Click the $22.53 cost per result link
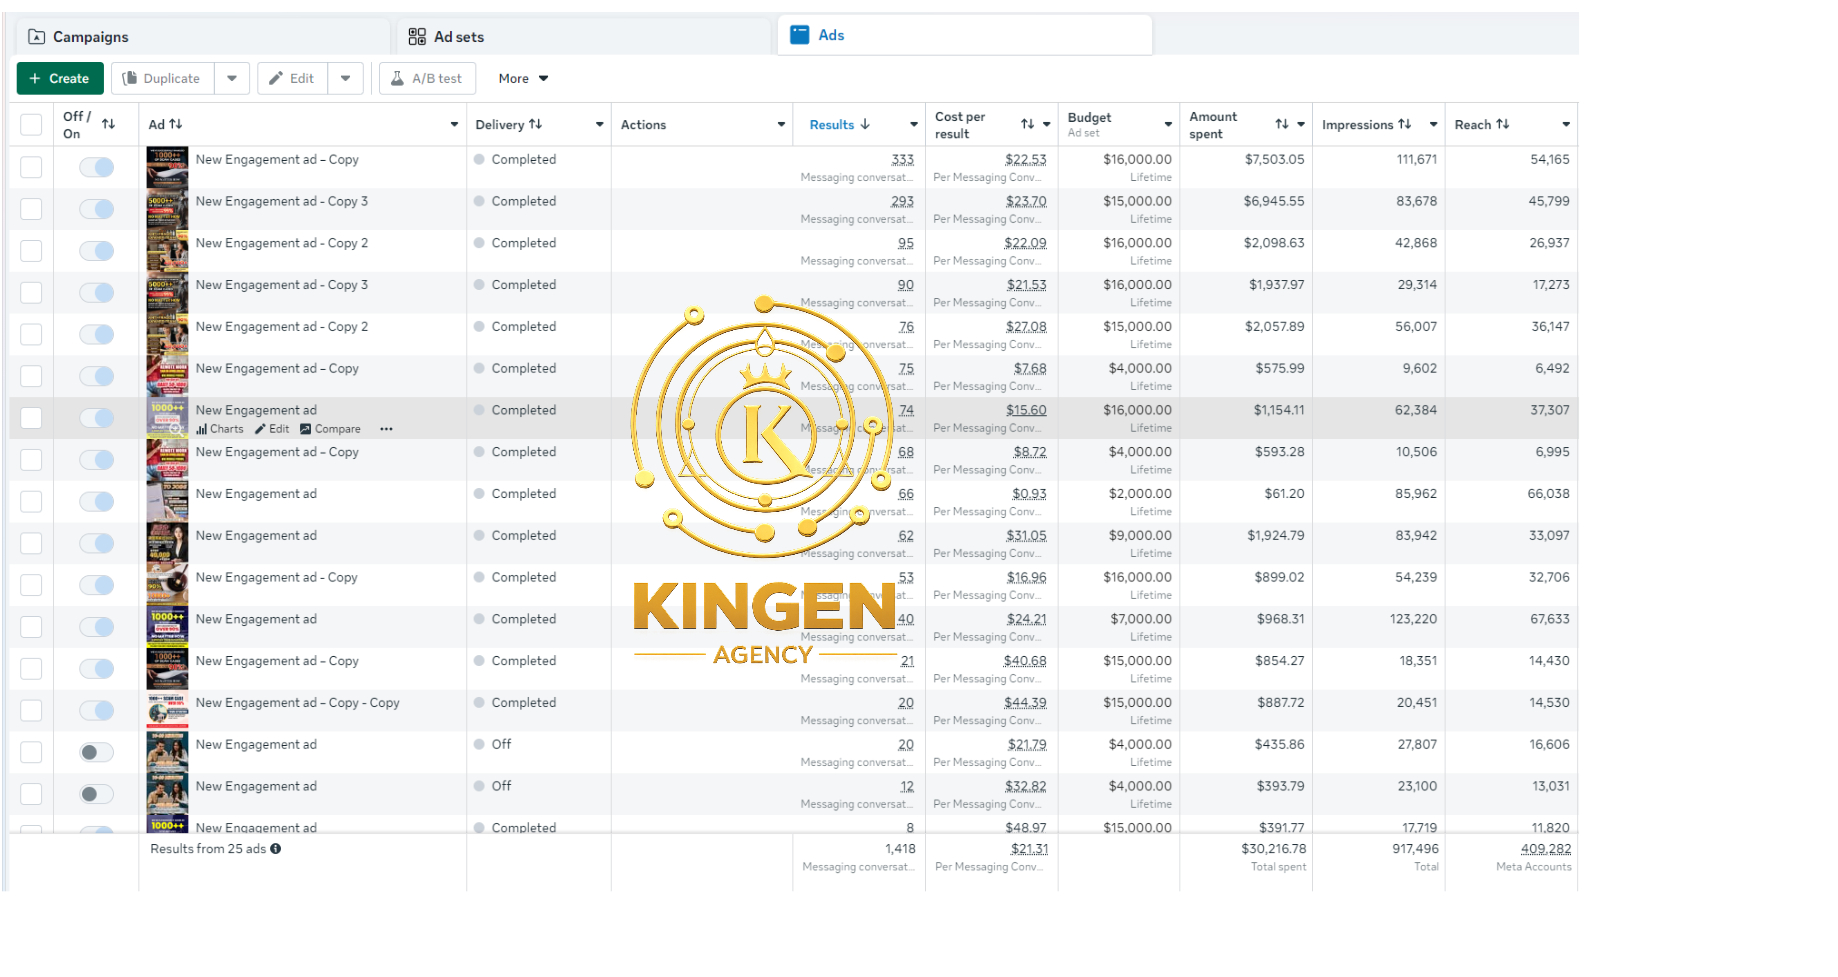 click(1026, 160)
